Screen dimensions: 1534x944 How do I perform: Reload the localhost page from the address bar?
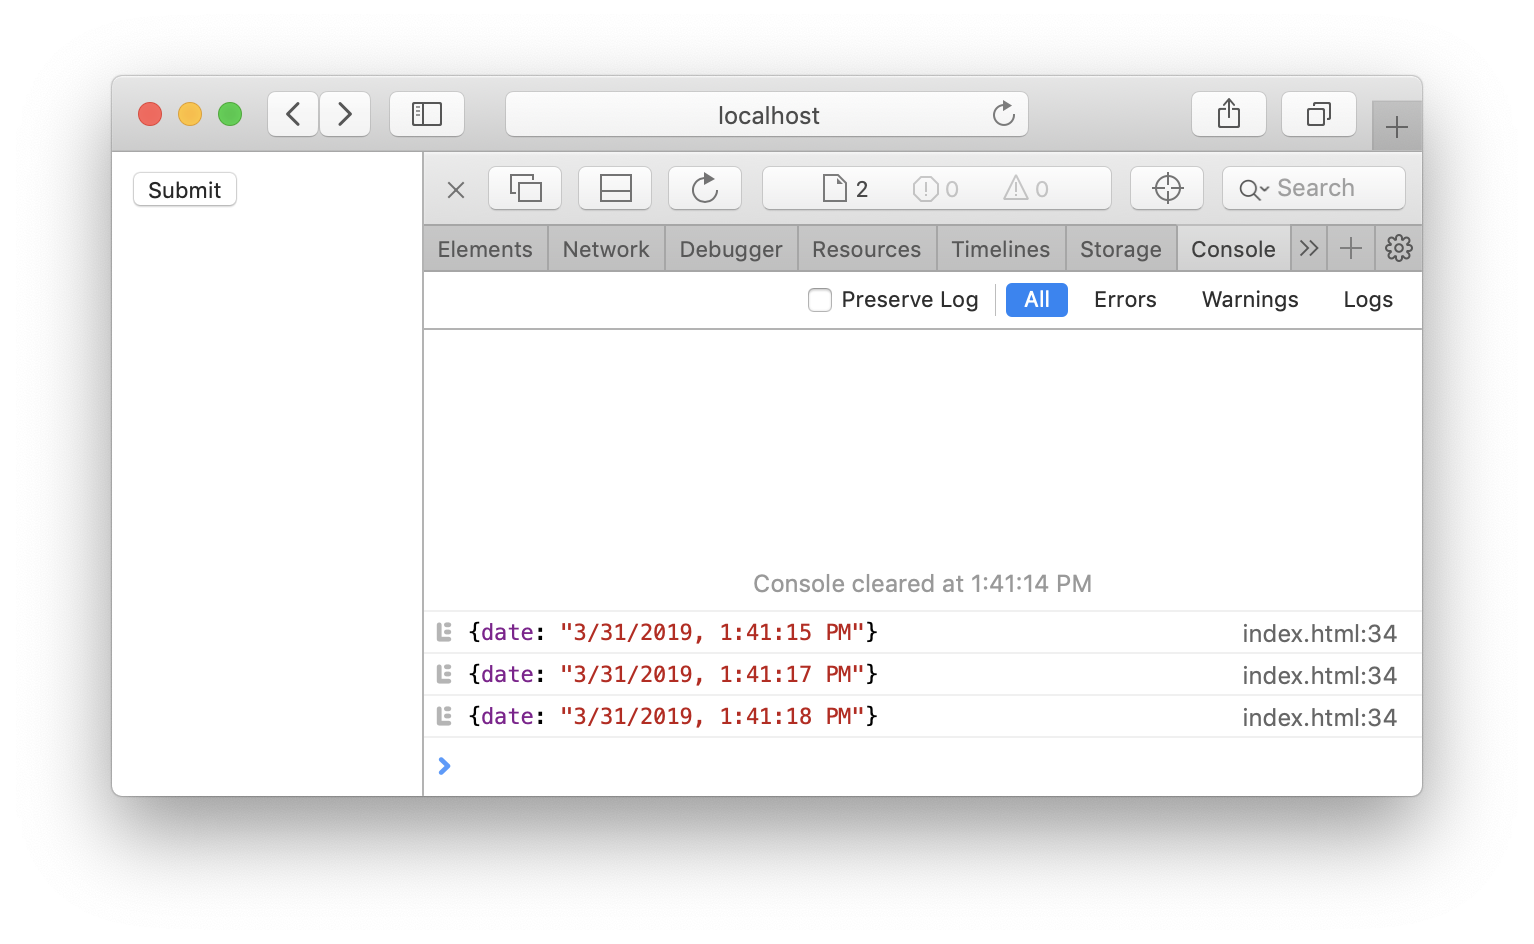click(x=1003, y=114)
